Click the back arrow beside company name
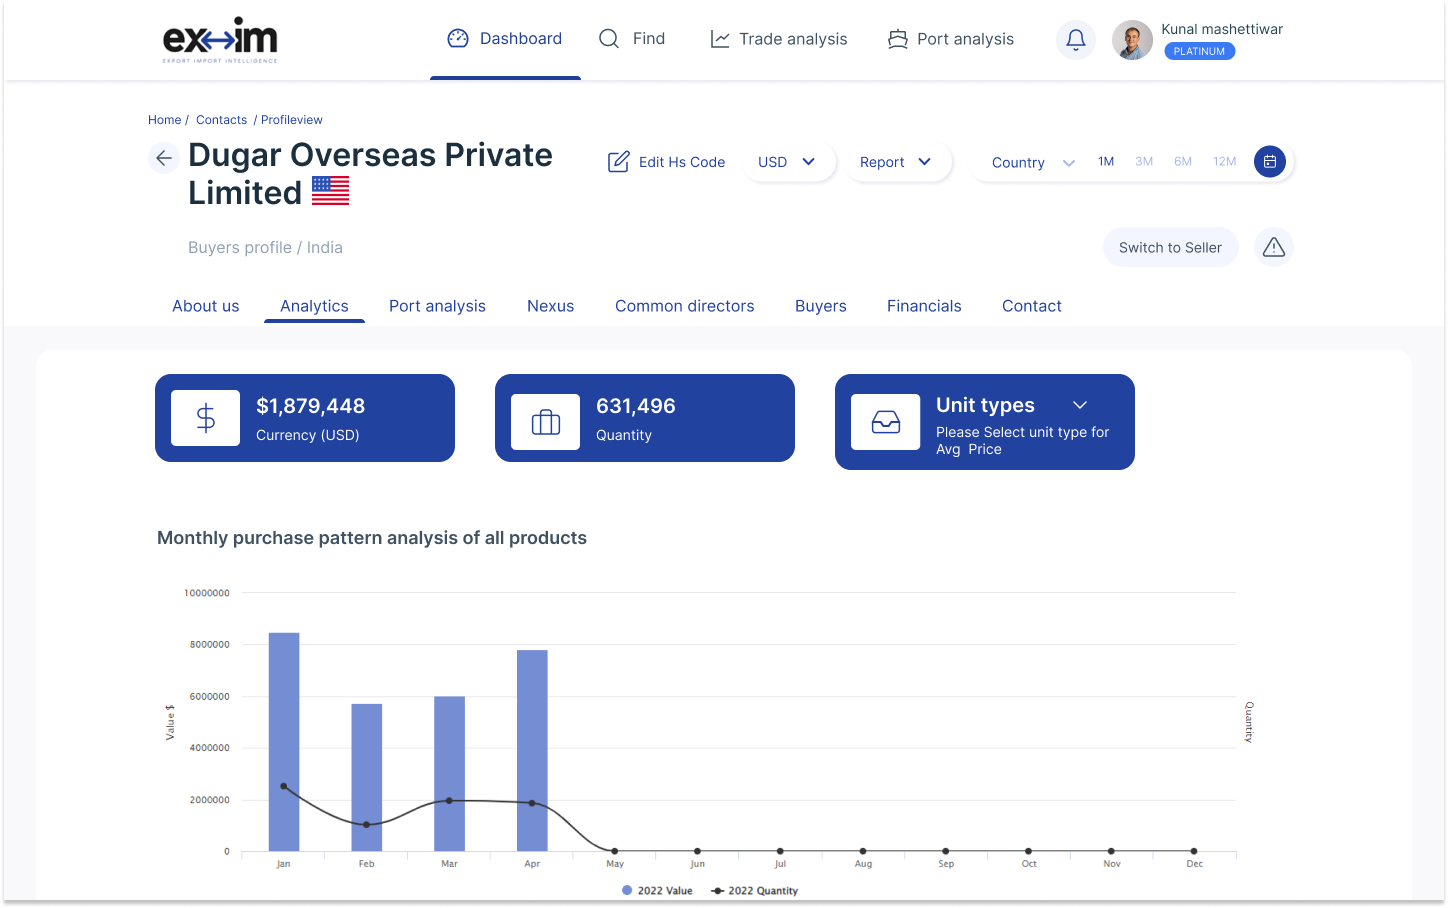The image size is (1448, 908). (x=164, y=158)
